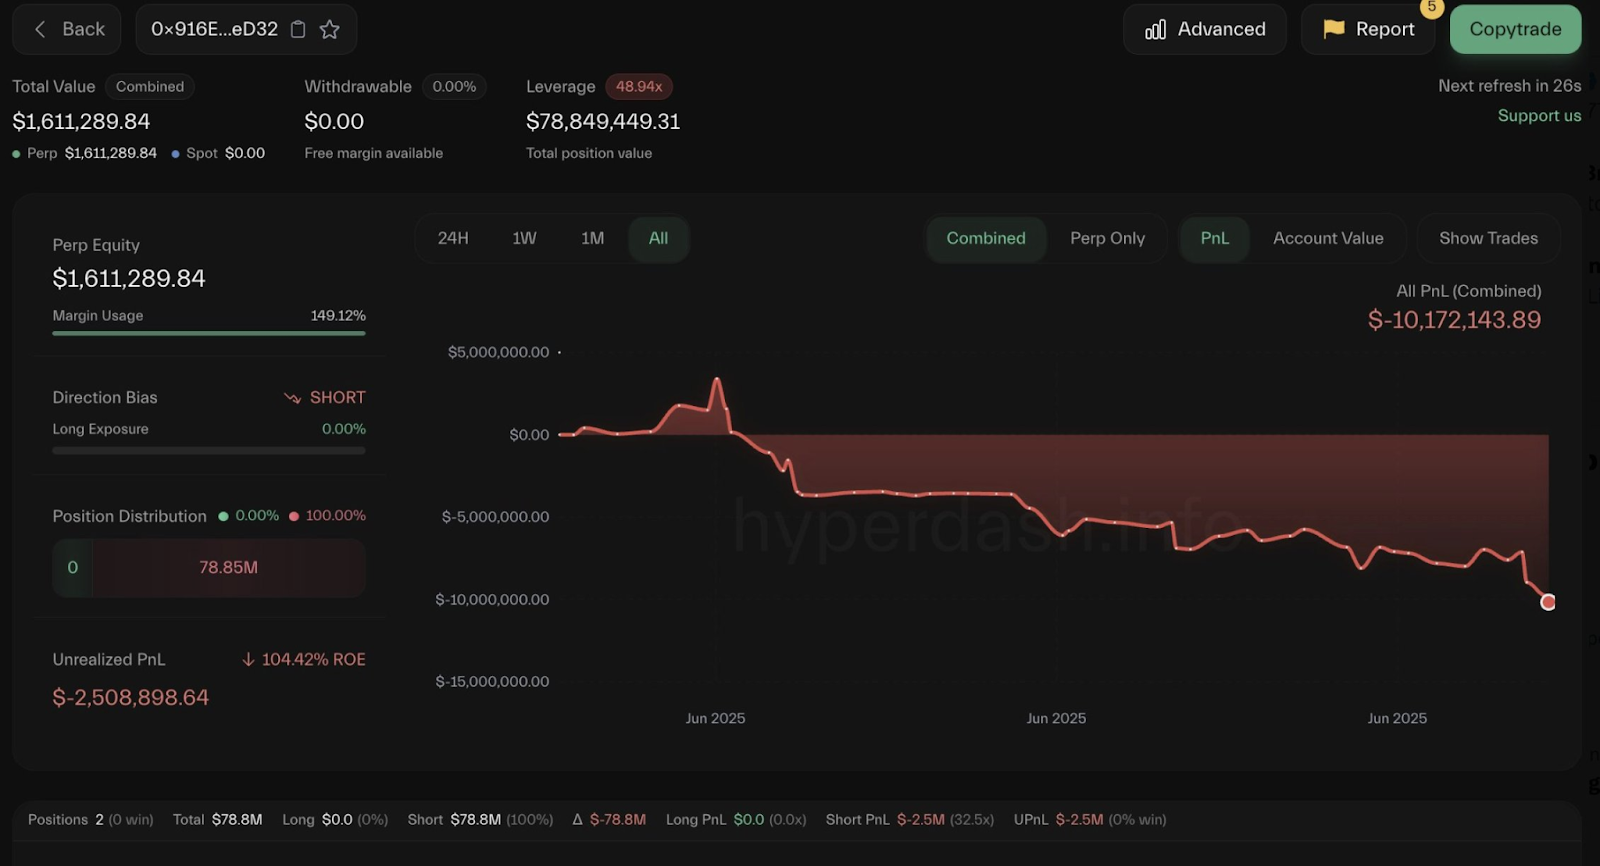The image size is (1600, 866).
Task: Click the Unrealized PnL $-2,508,898.64 value
Action: [131, 697]
